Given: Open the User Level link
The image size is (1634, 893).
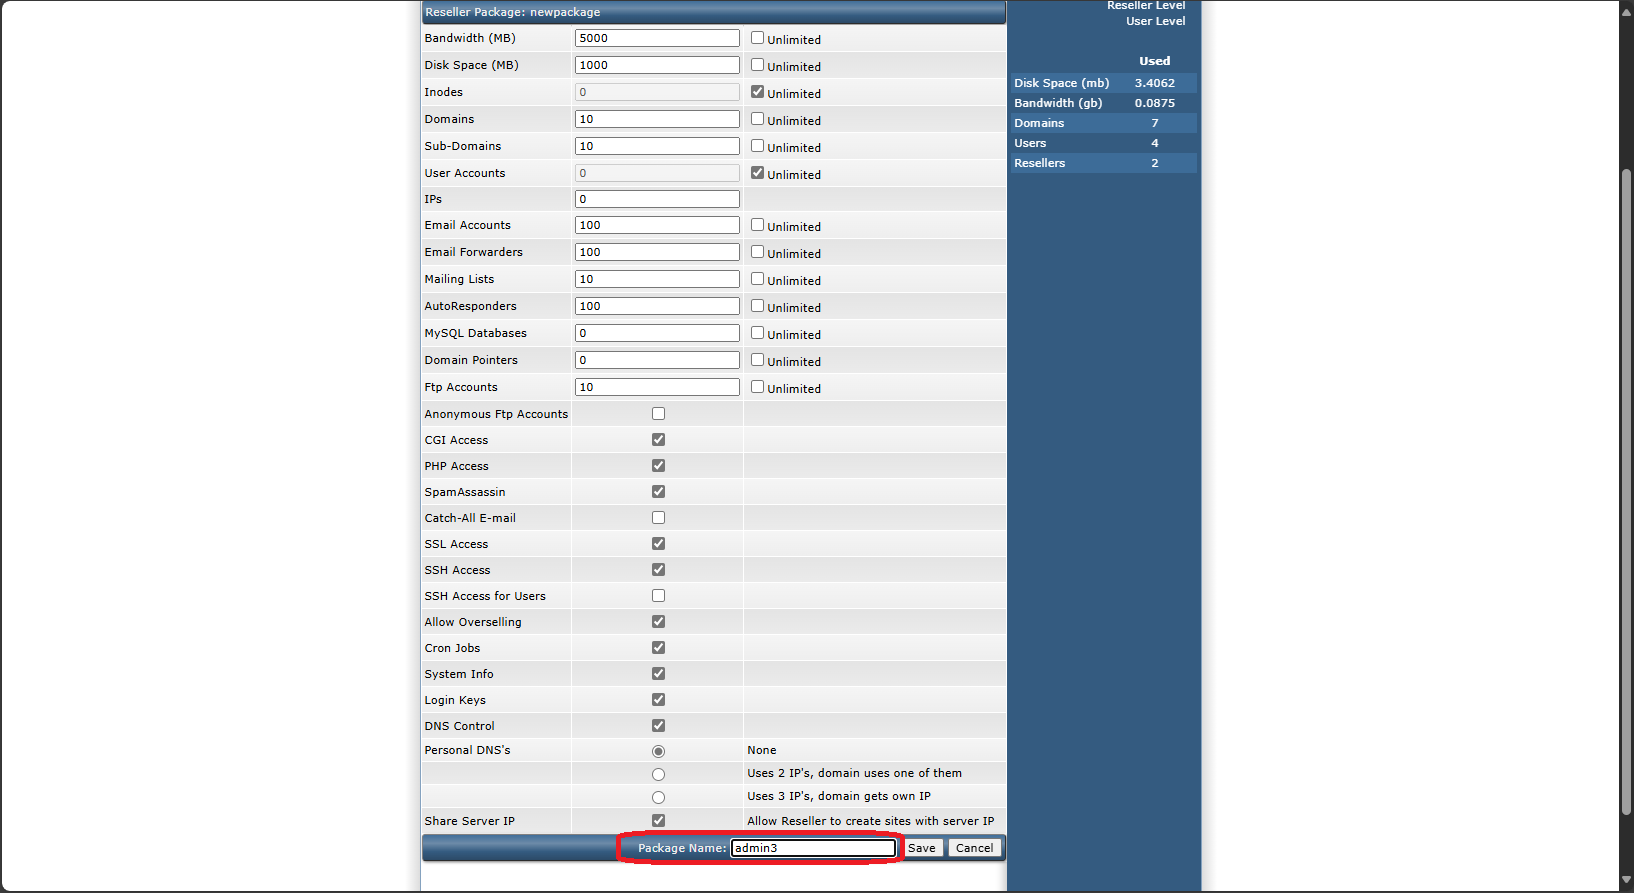Looking at the screenshot, I should coord(1155,21).
